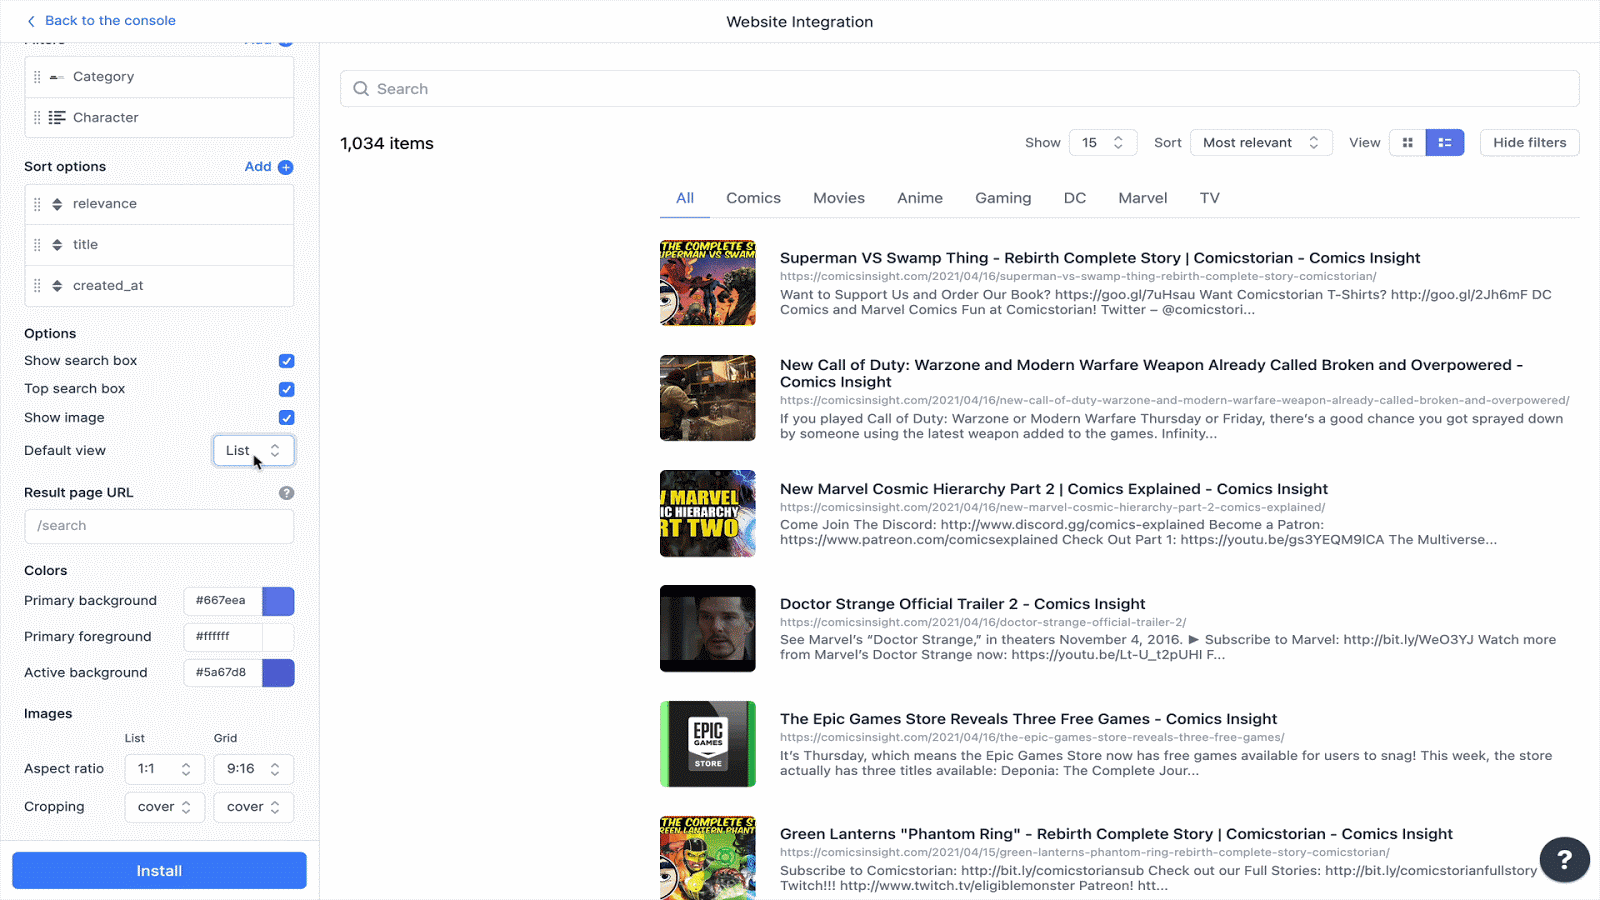Grab the drag handle of Character filter
The image size is (1600, 900).
pos(37,118)
